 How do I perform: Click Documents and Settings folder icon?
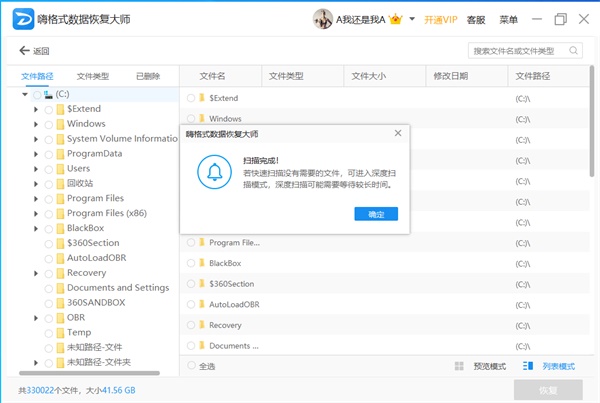[x=60, y=288]
